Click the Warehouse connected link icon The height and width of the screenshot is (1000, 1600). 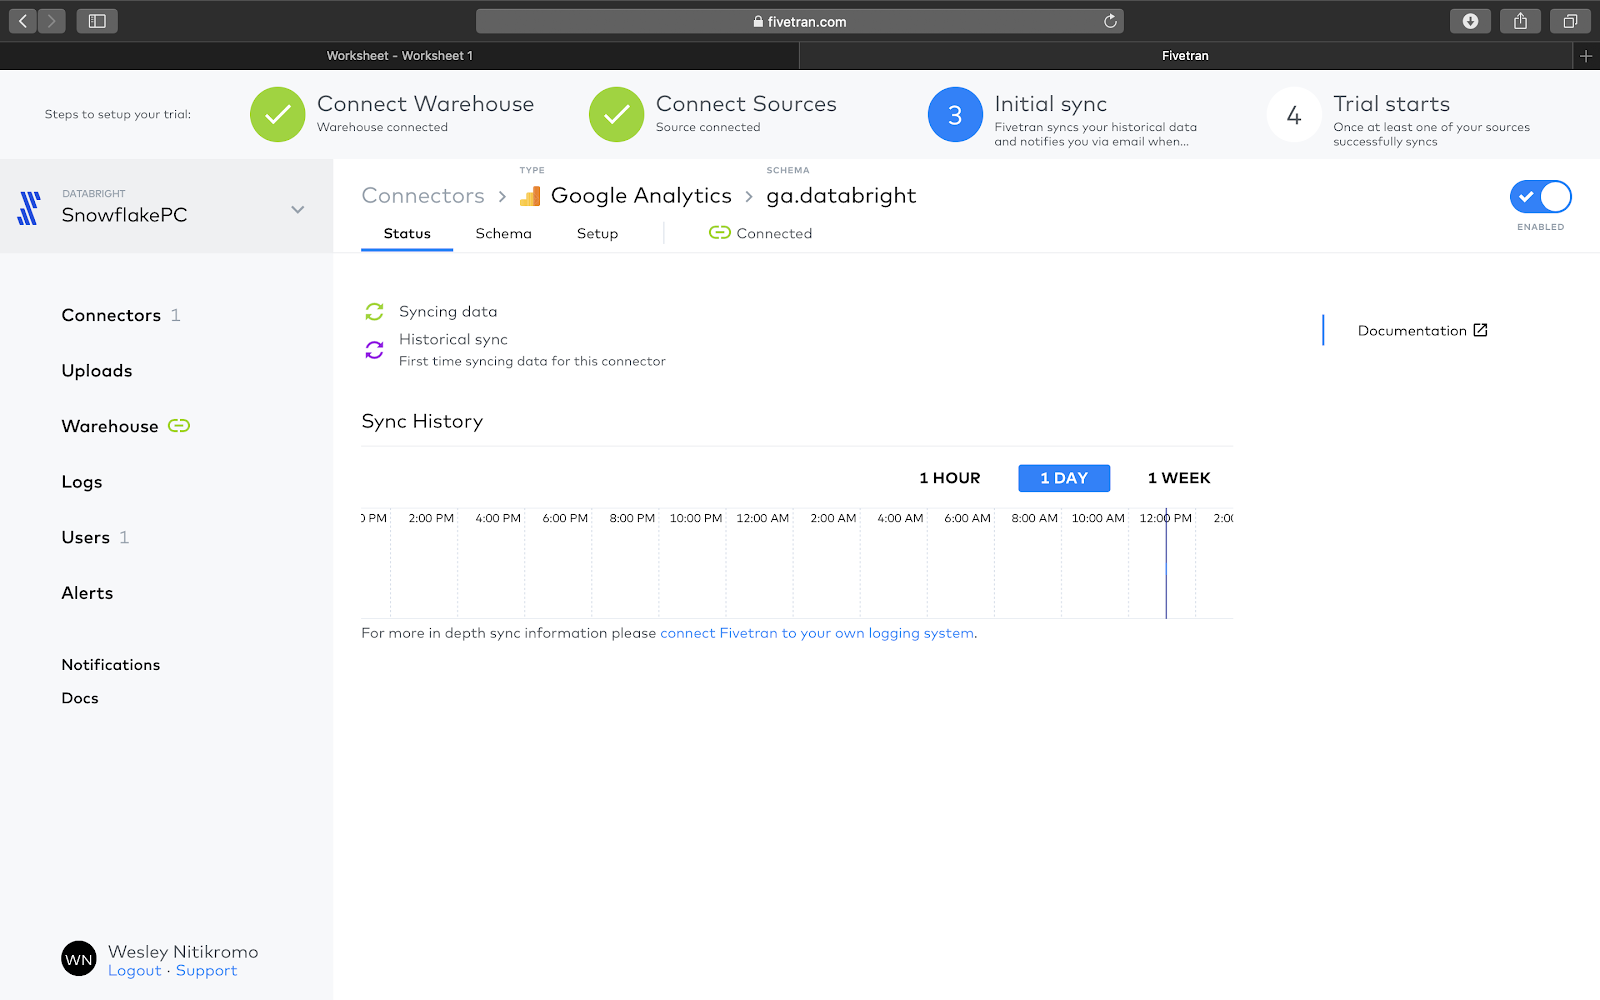pyautogui.click(x=179, y=426)
